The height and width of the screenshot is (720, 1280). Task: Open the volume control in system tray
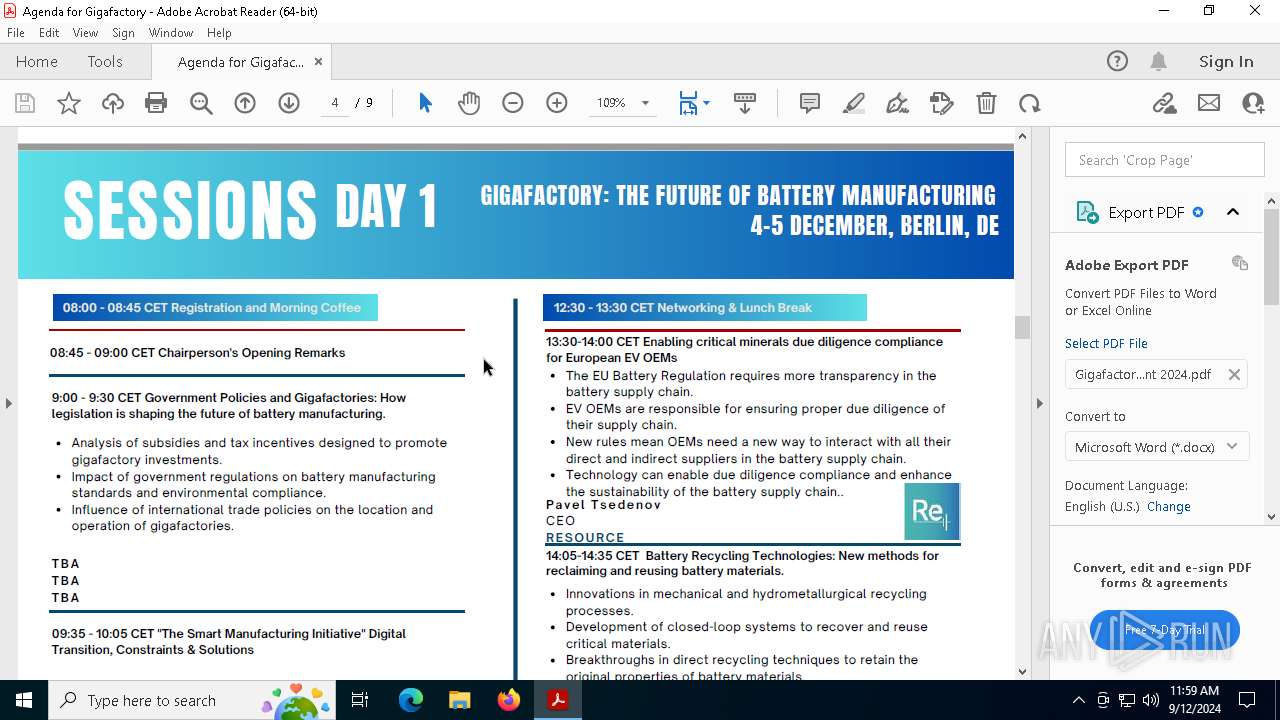pos(1151,700)
